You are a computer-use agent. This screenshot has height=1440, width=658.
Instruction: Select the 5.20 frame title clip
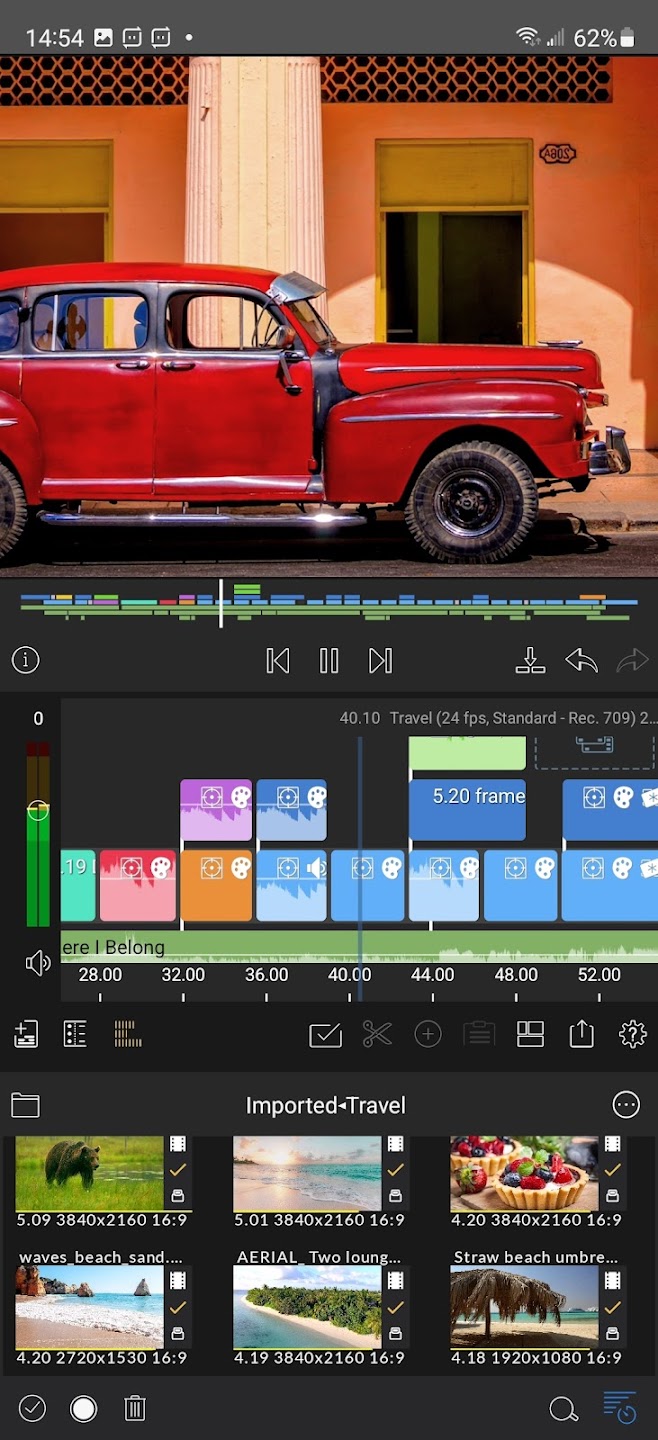pos(467,809)
